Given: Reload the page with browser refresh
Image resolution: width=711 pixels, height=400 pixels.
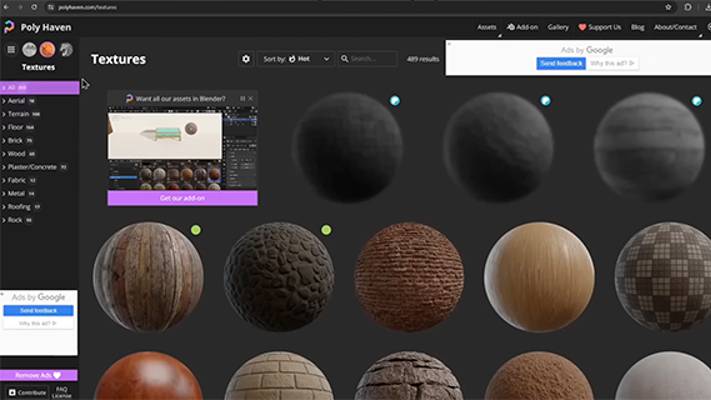Looking at the screenshot, I should pos(34,7).
